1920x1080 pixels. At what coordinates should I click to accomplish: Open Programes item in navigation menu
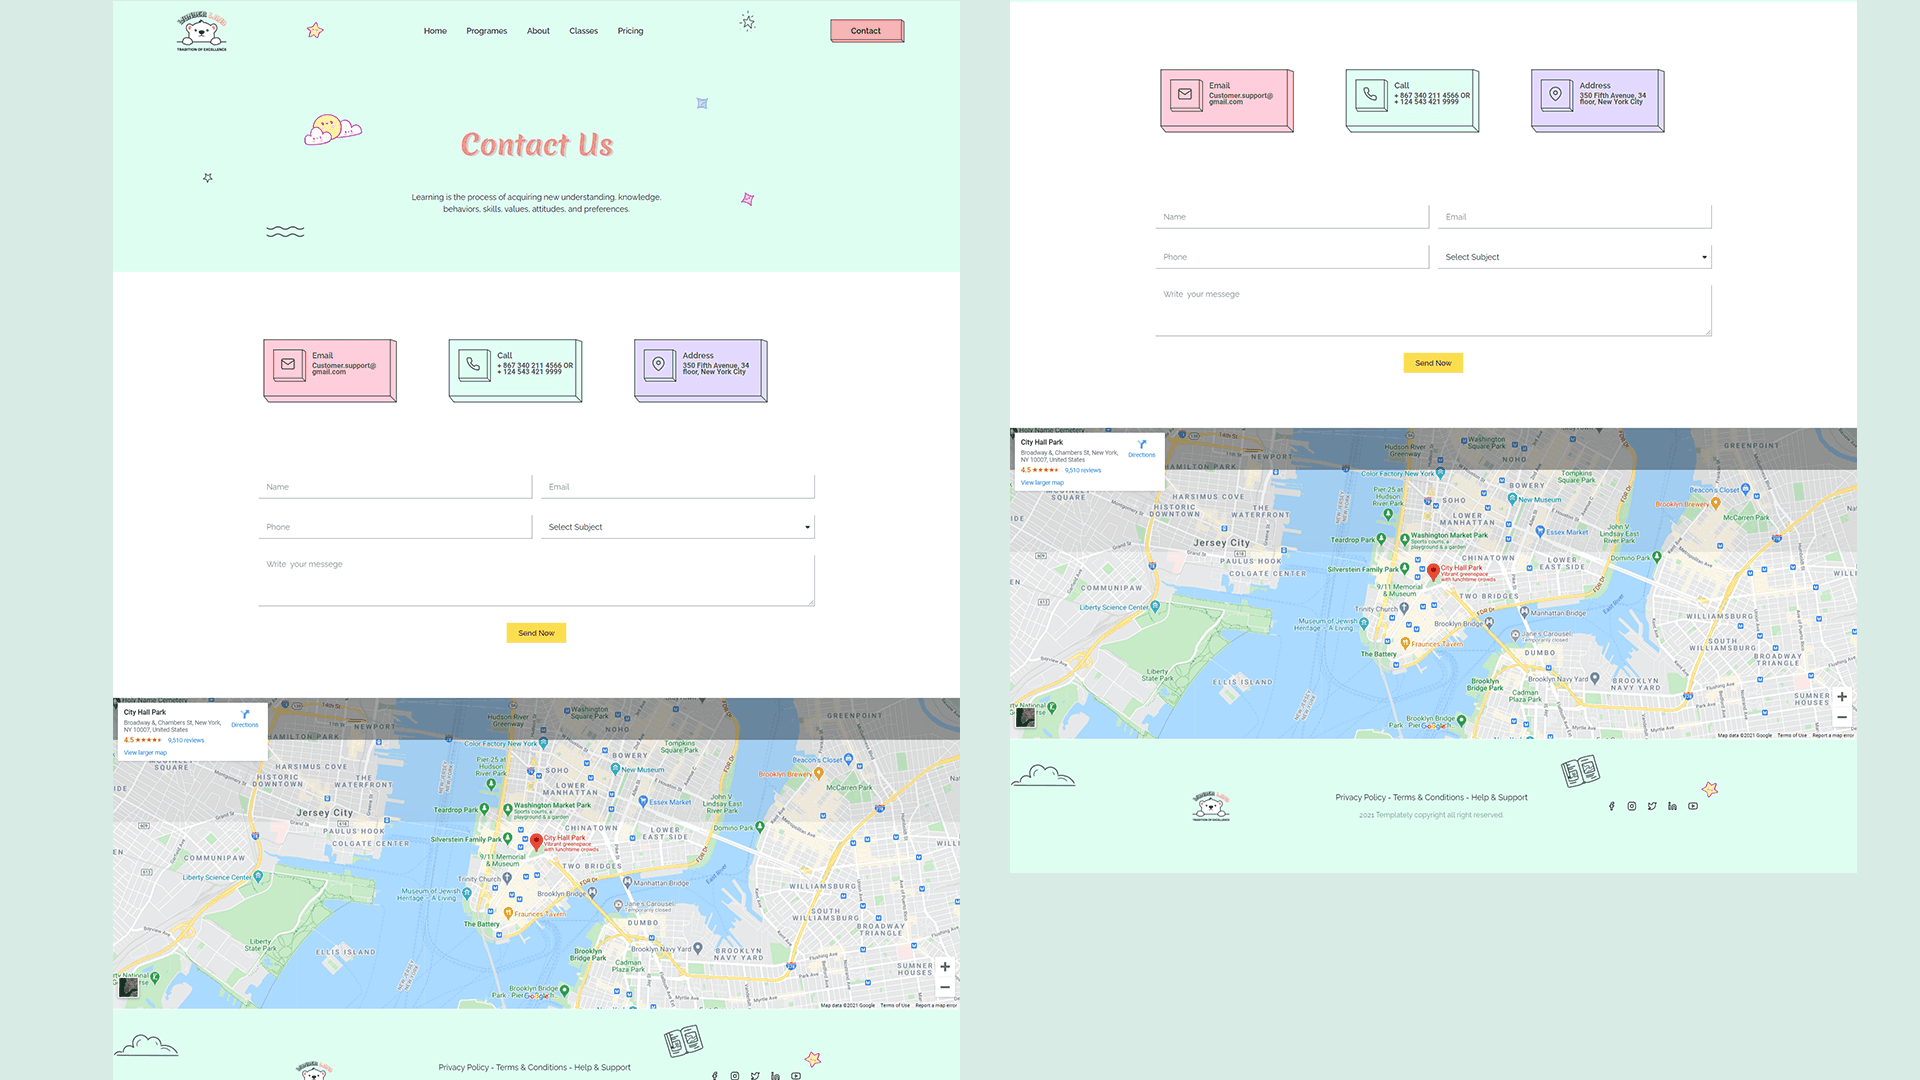(486, 31)
